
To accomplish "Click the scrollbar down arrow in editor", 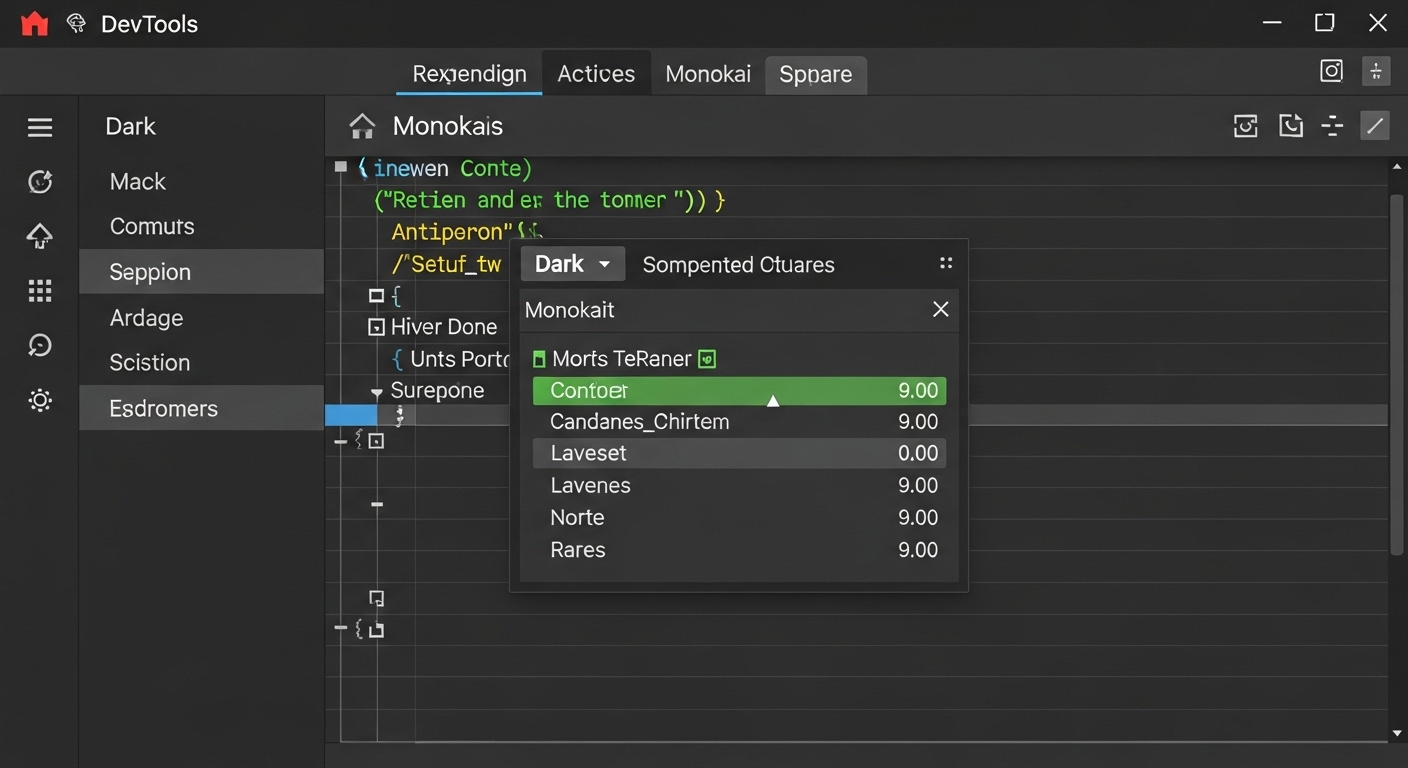I will pos(1397,734).
